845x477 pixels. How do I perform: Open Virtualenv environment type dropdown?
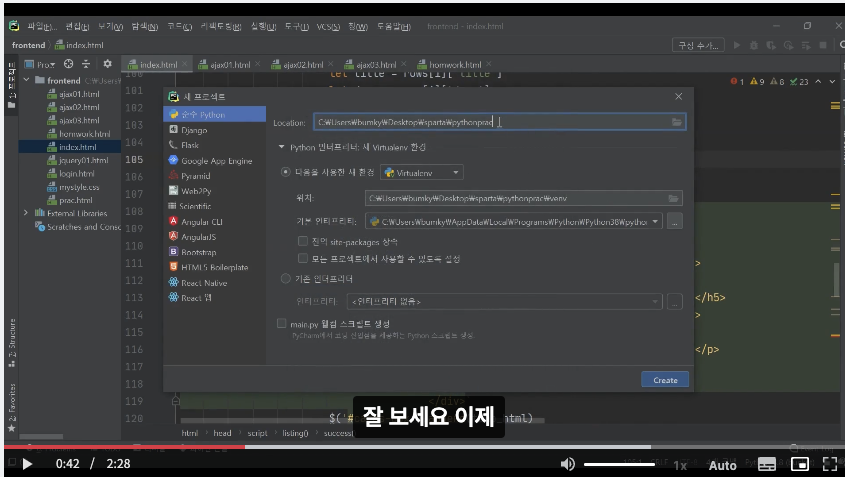pos(421,172)
